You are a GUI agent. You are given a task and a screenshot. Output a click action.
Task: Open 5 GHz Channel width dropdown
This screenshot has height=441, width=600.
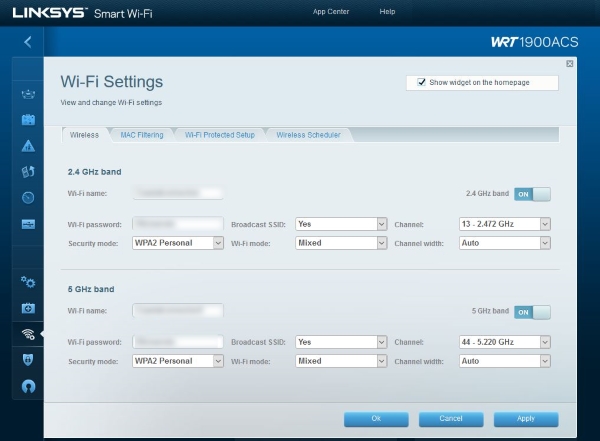pyautogui.click(x=505, y=361)
